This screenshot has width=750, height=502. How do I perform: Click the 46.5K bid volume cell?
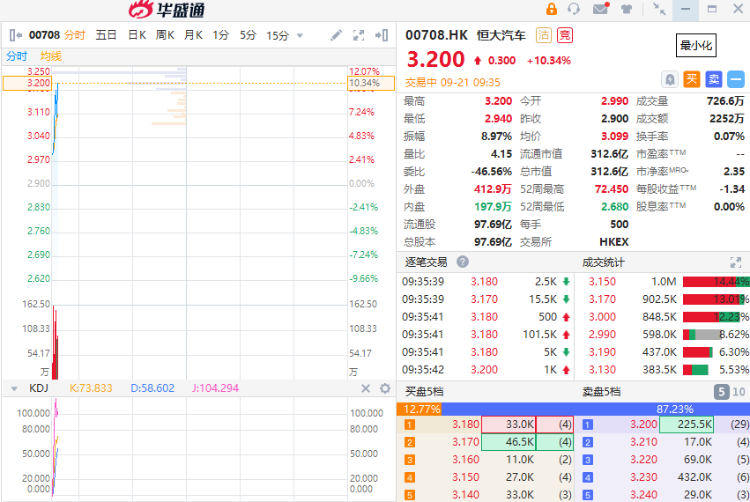pyautogui.click(x=508, y=442)
